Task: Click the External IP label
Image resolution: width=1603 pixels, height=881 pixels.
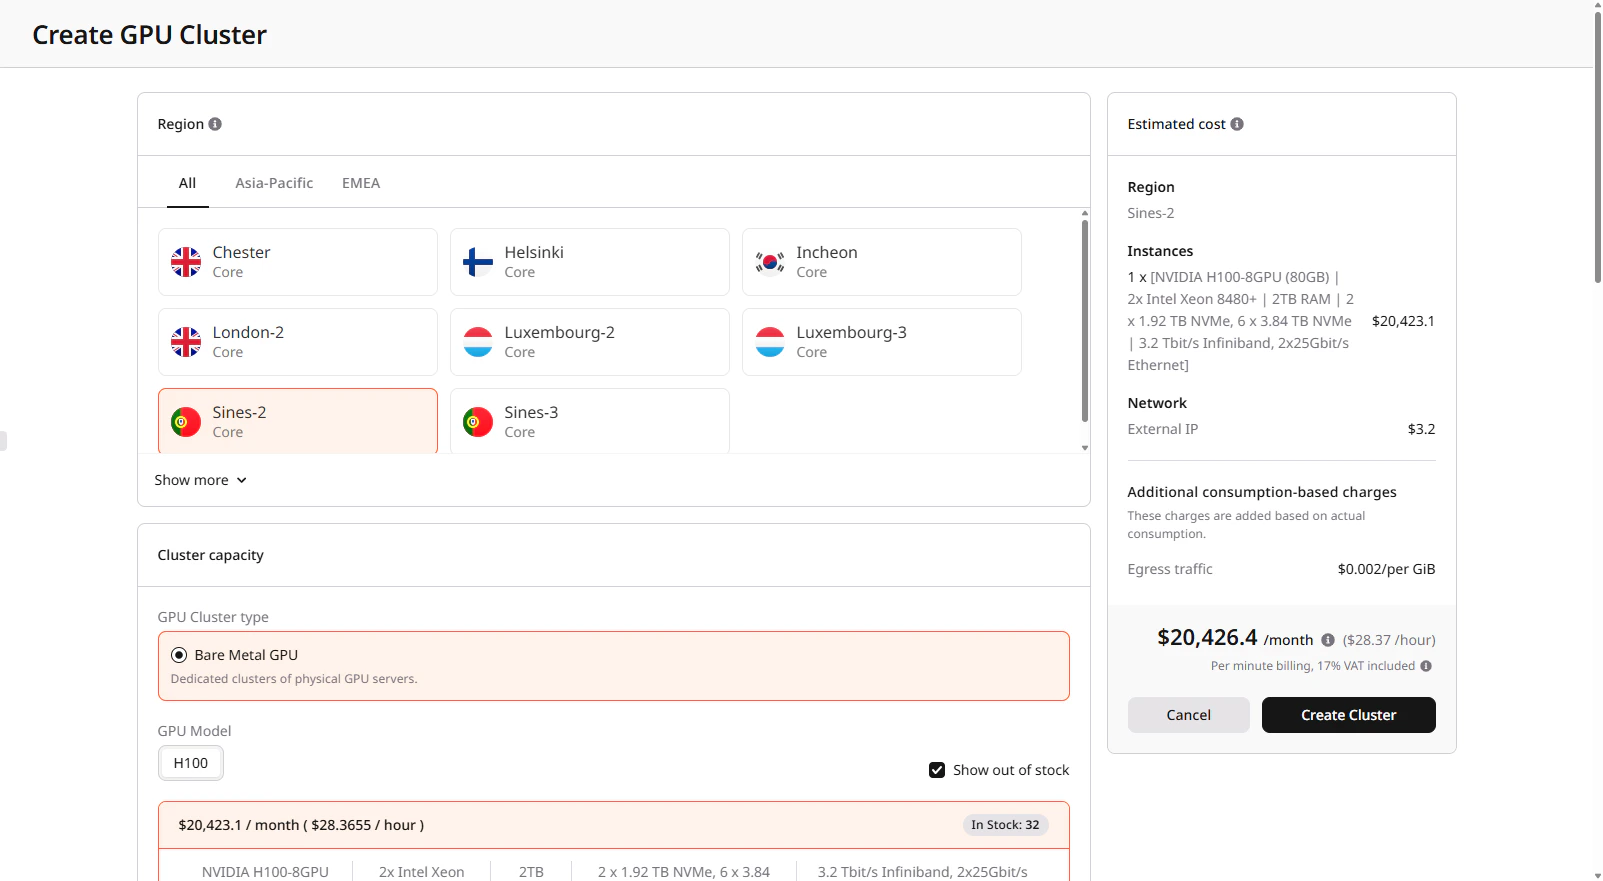Action: coord(1162,429)
